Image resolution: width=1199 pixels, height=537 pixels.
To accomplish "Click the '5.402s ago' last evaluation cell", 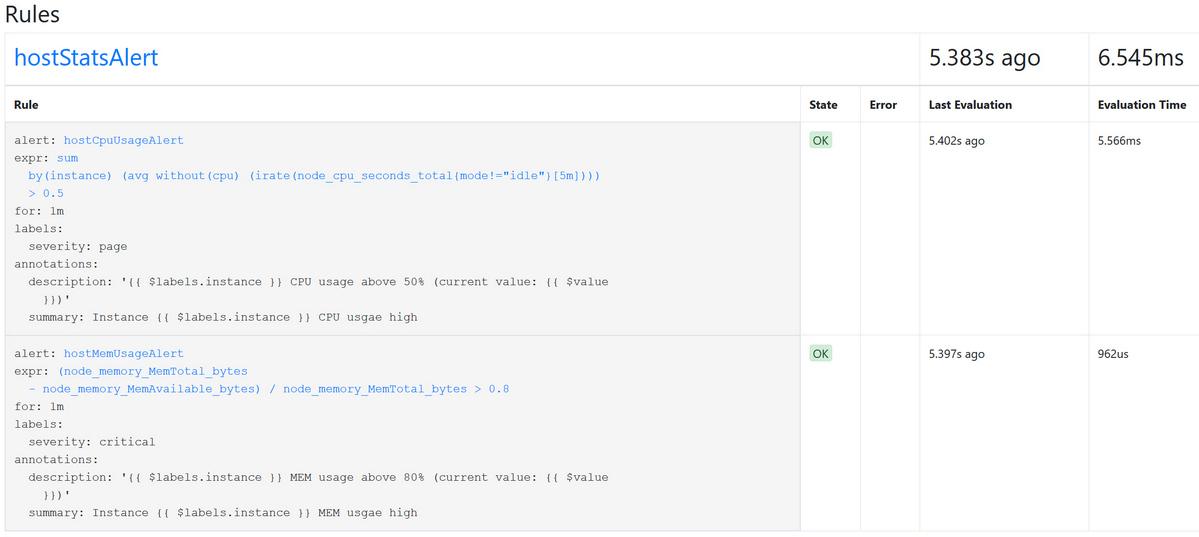I will pyautogui.click(x=957, y=141).
